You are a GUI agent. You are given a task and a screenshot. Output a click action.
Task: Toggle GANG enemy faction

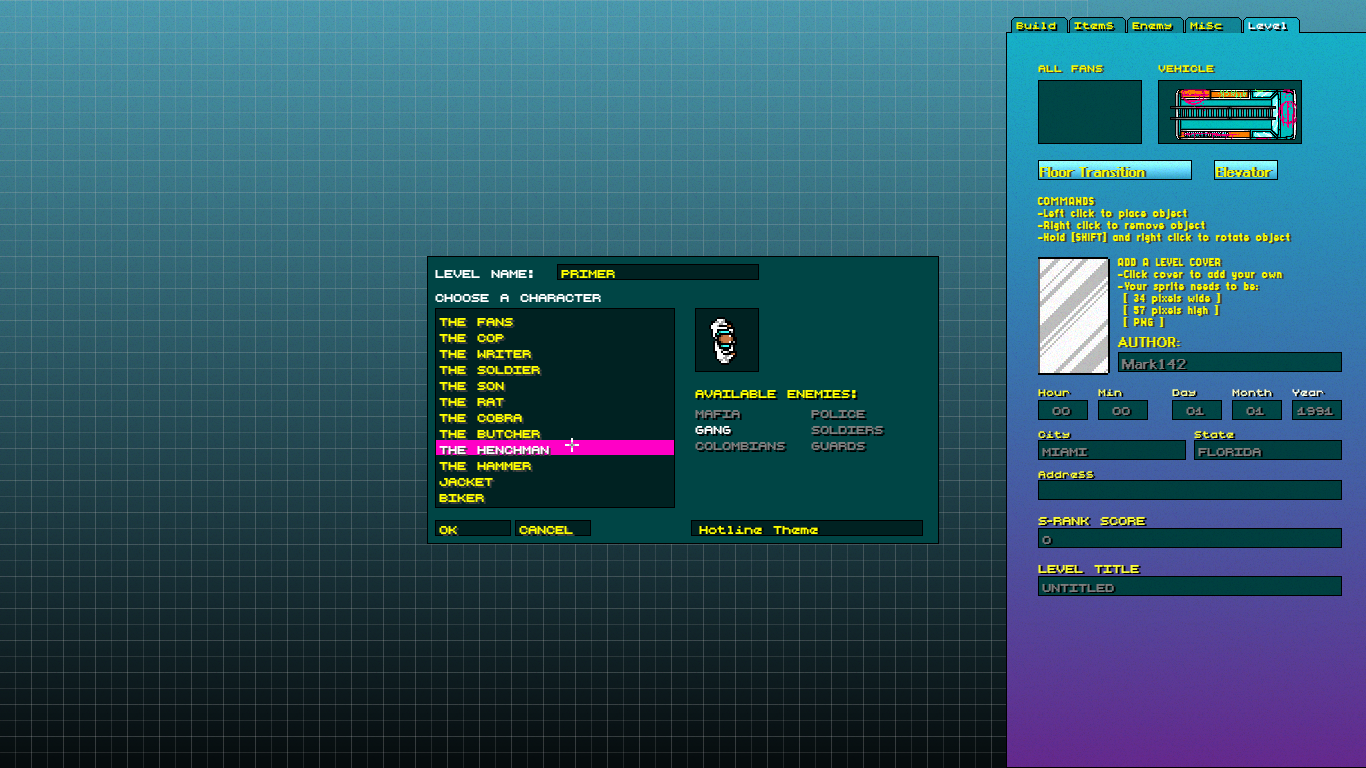point(713,430)
